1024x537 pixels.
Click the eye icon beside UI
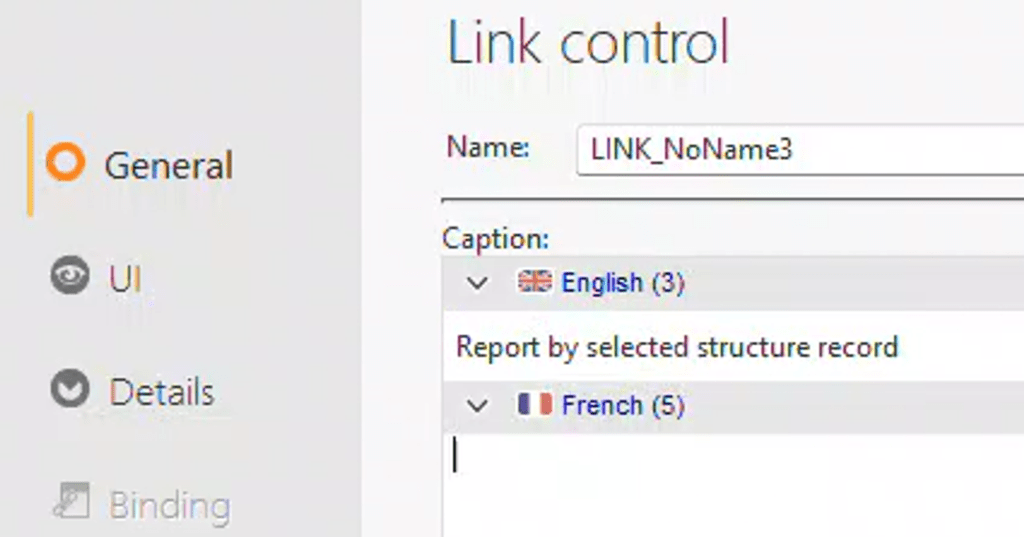pos(69,278)
